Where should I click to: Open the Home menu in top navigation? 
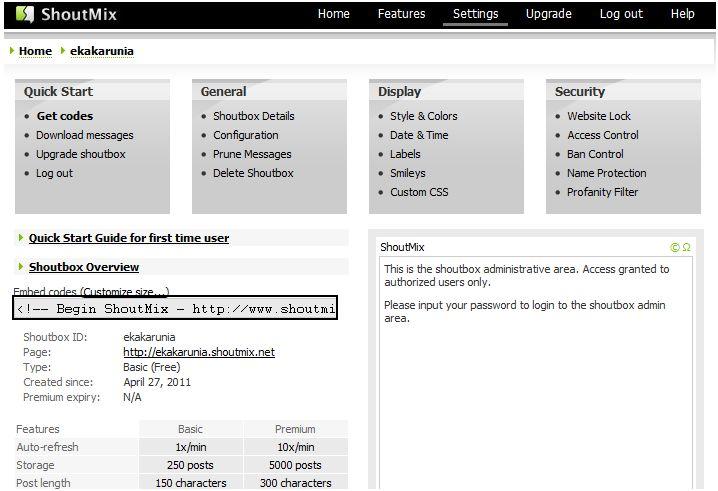(333, 14)
